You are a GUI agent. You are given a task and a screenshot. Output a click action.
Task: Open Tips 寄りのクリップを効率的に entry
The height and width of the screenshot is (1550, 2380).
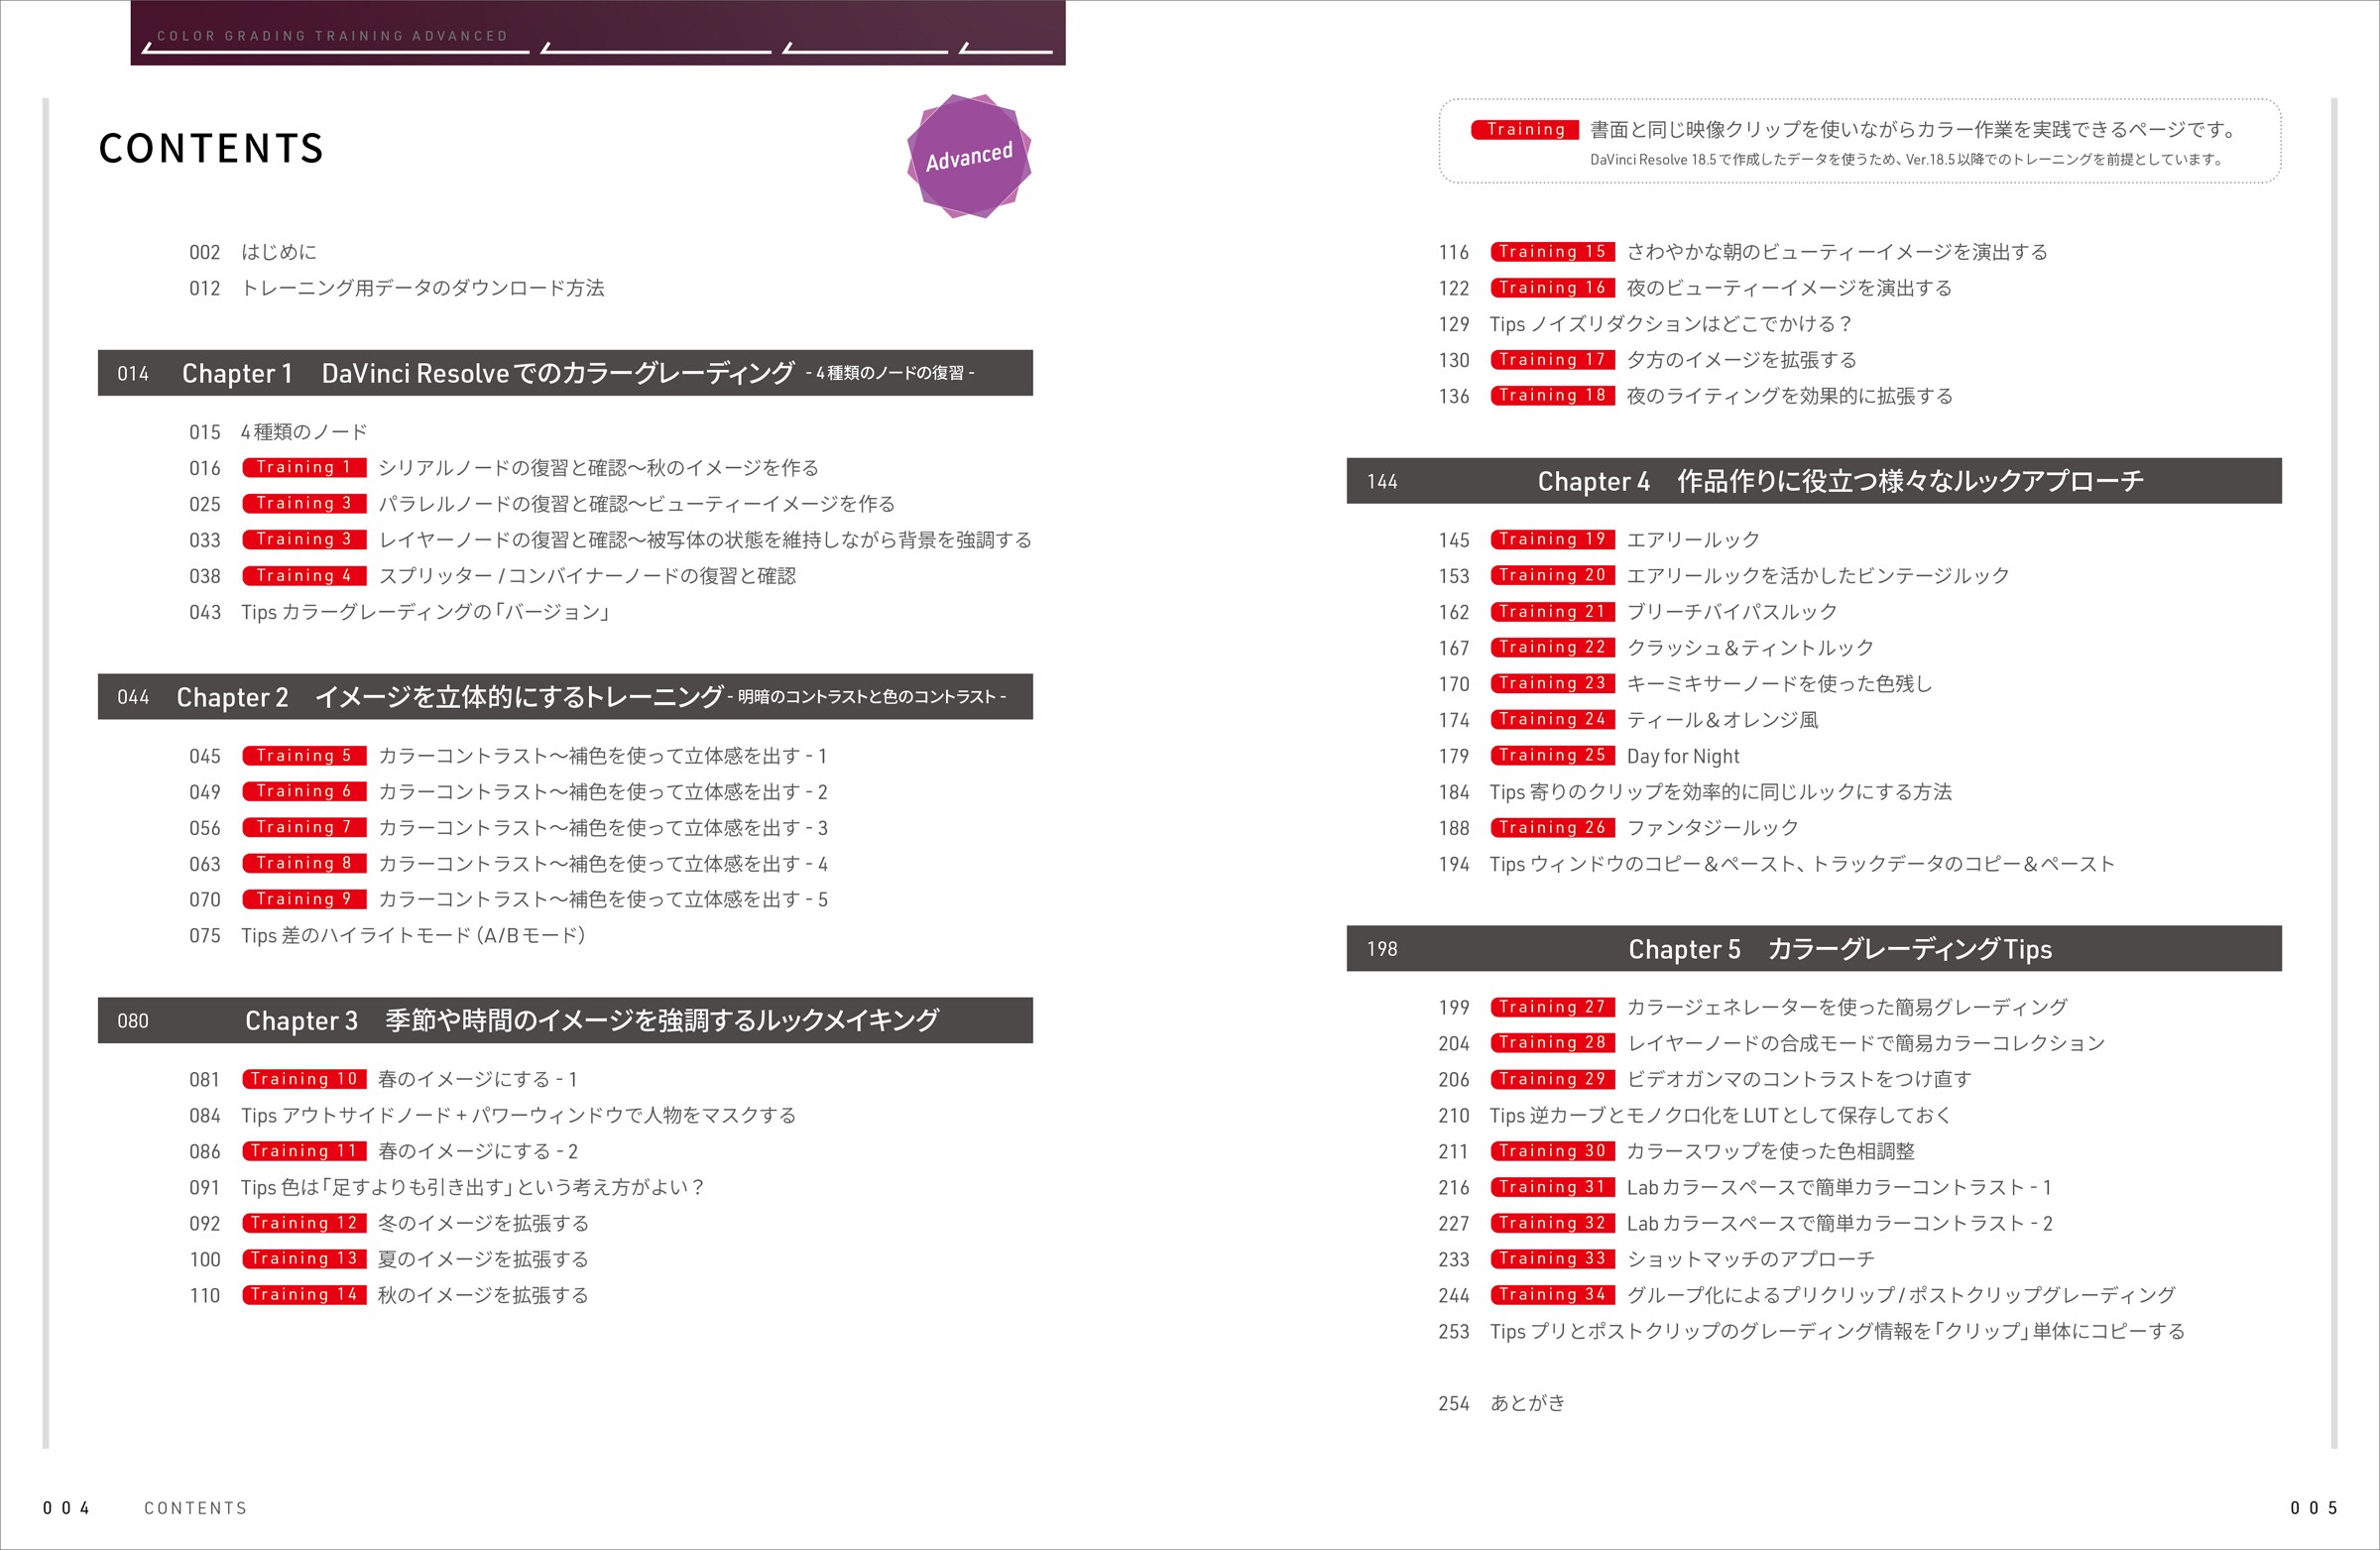[1695, 792]
